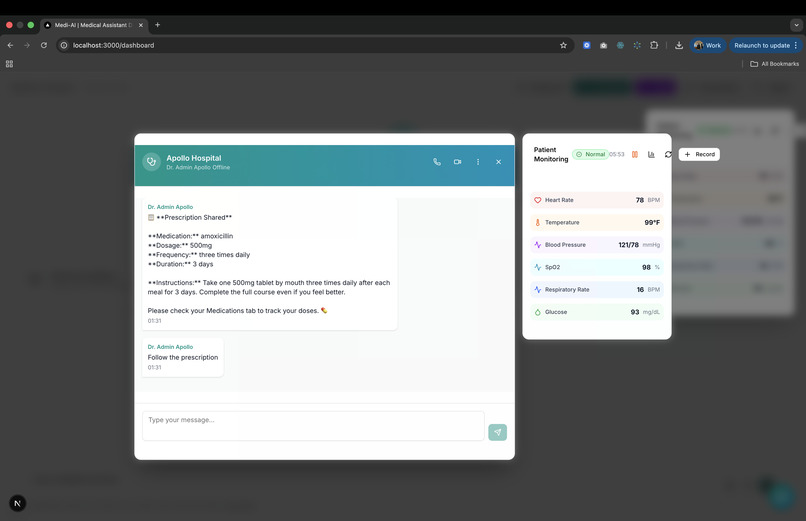Screen dimensions: 806x521
Task: Focus the Type your message input field
Action: click(x=313, y=425)
